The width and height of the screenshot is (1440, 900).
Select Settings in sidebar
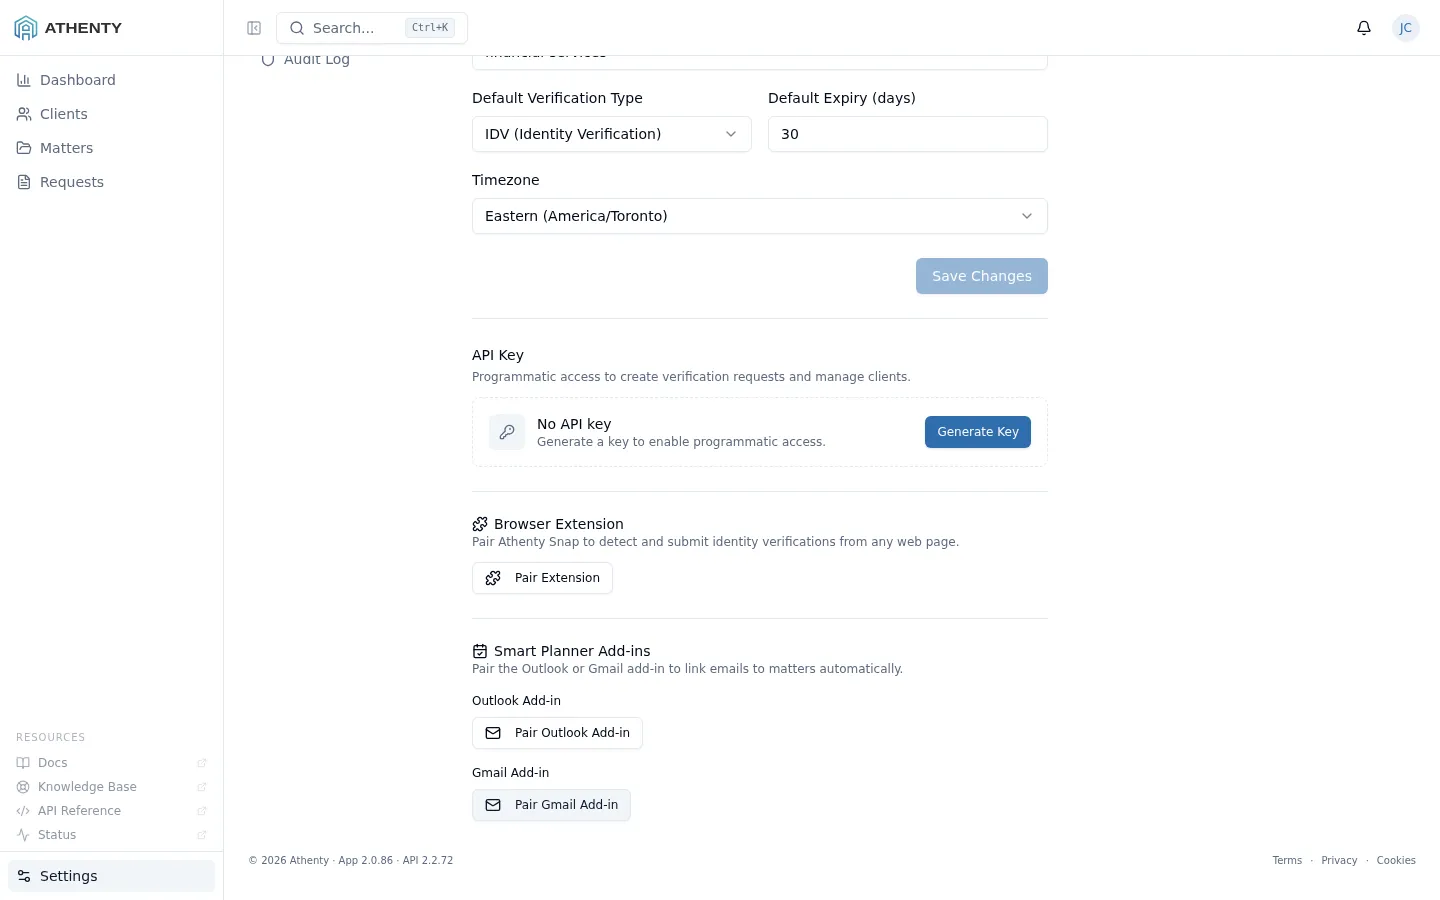(111, 876)
